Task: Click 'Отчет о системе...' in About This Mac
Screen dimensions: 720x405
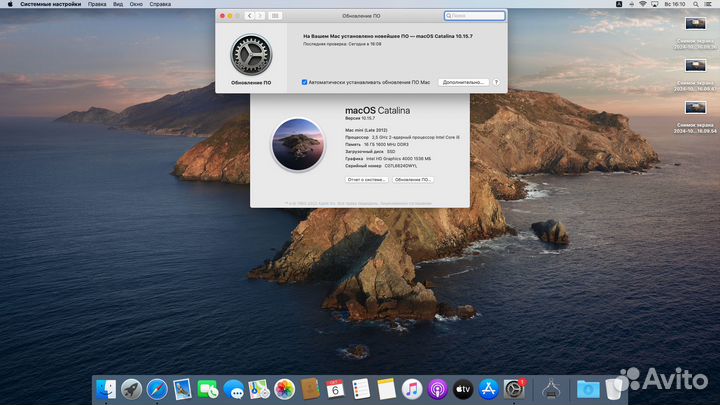Action: point(366,180)
